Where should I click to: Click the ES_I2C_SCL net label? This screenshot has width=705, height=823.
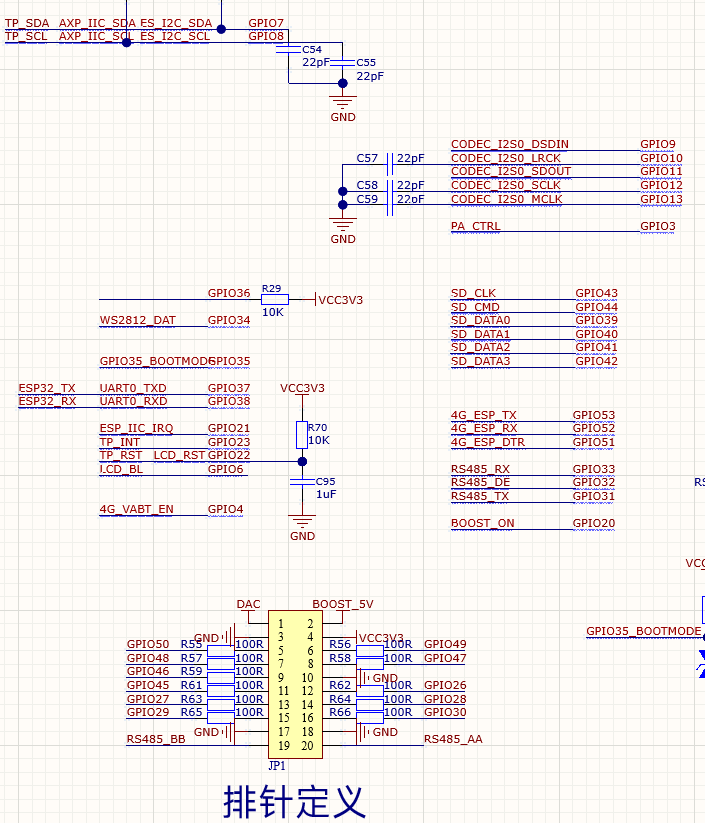point(175,36)
